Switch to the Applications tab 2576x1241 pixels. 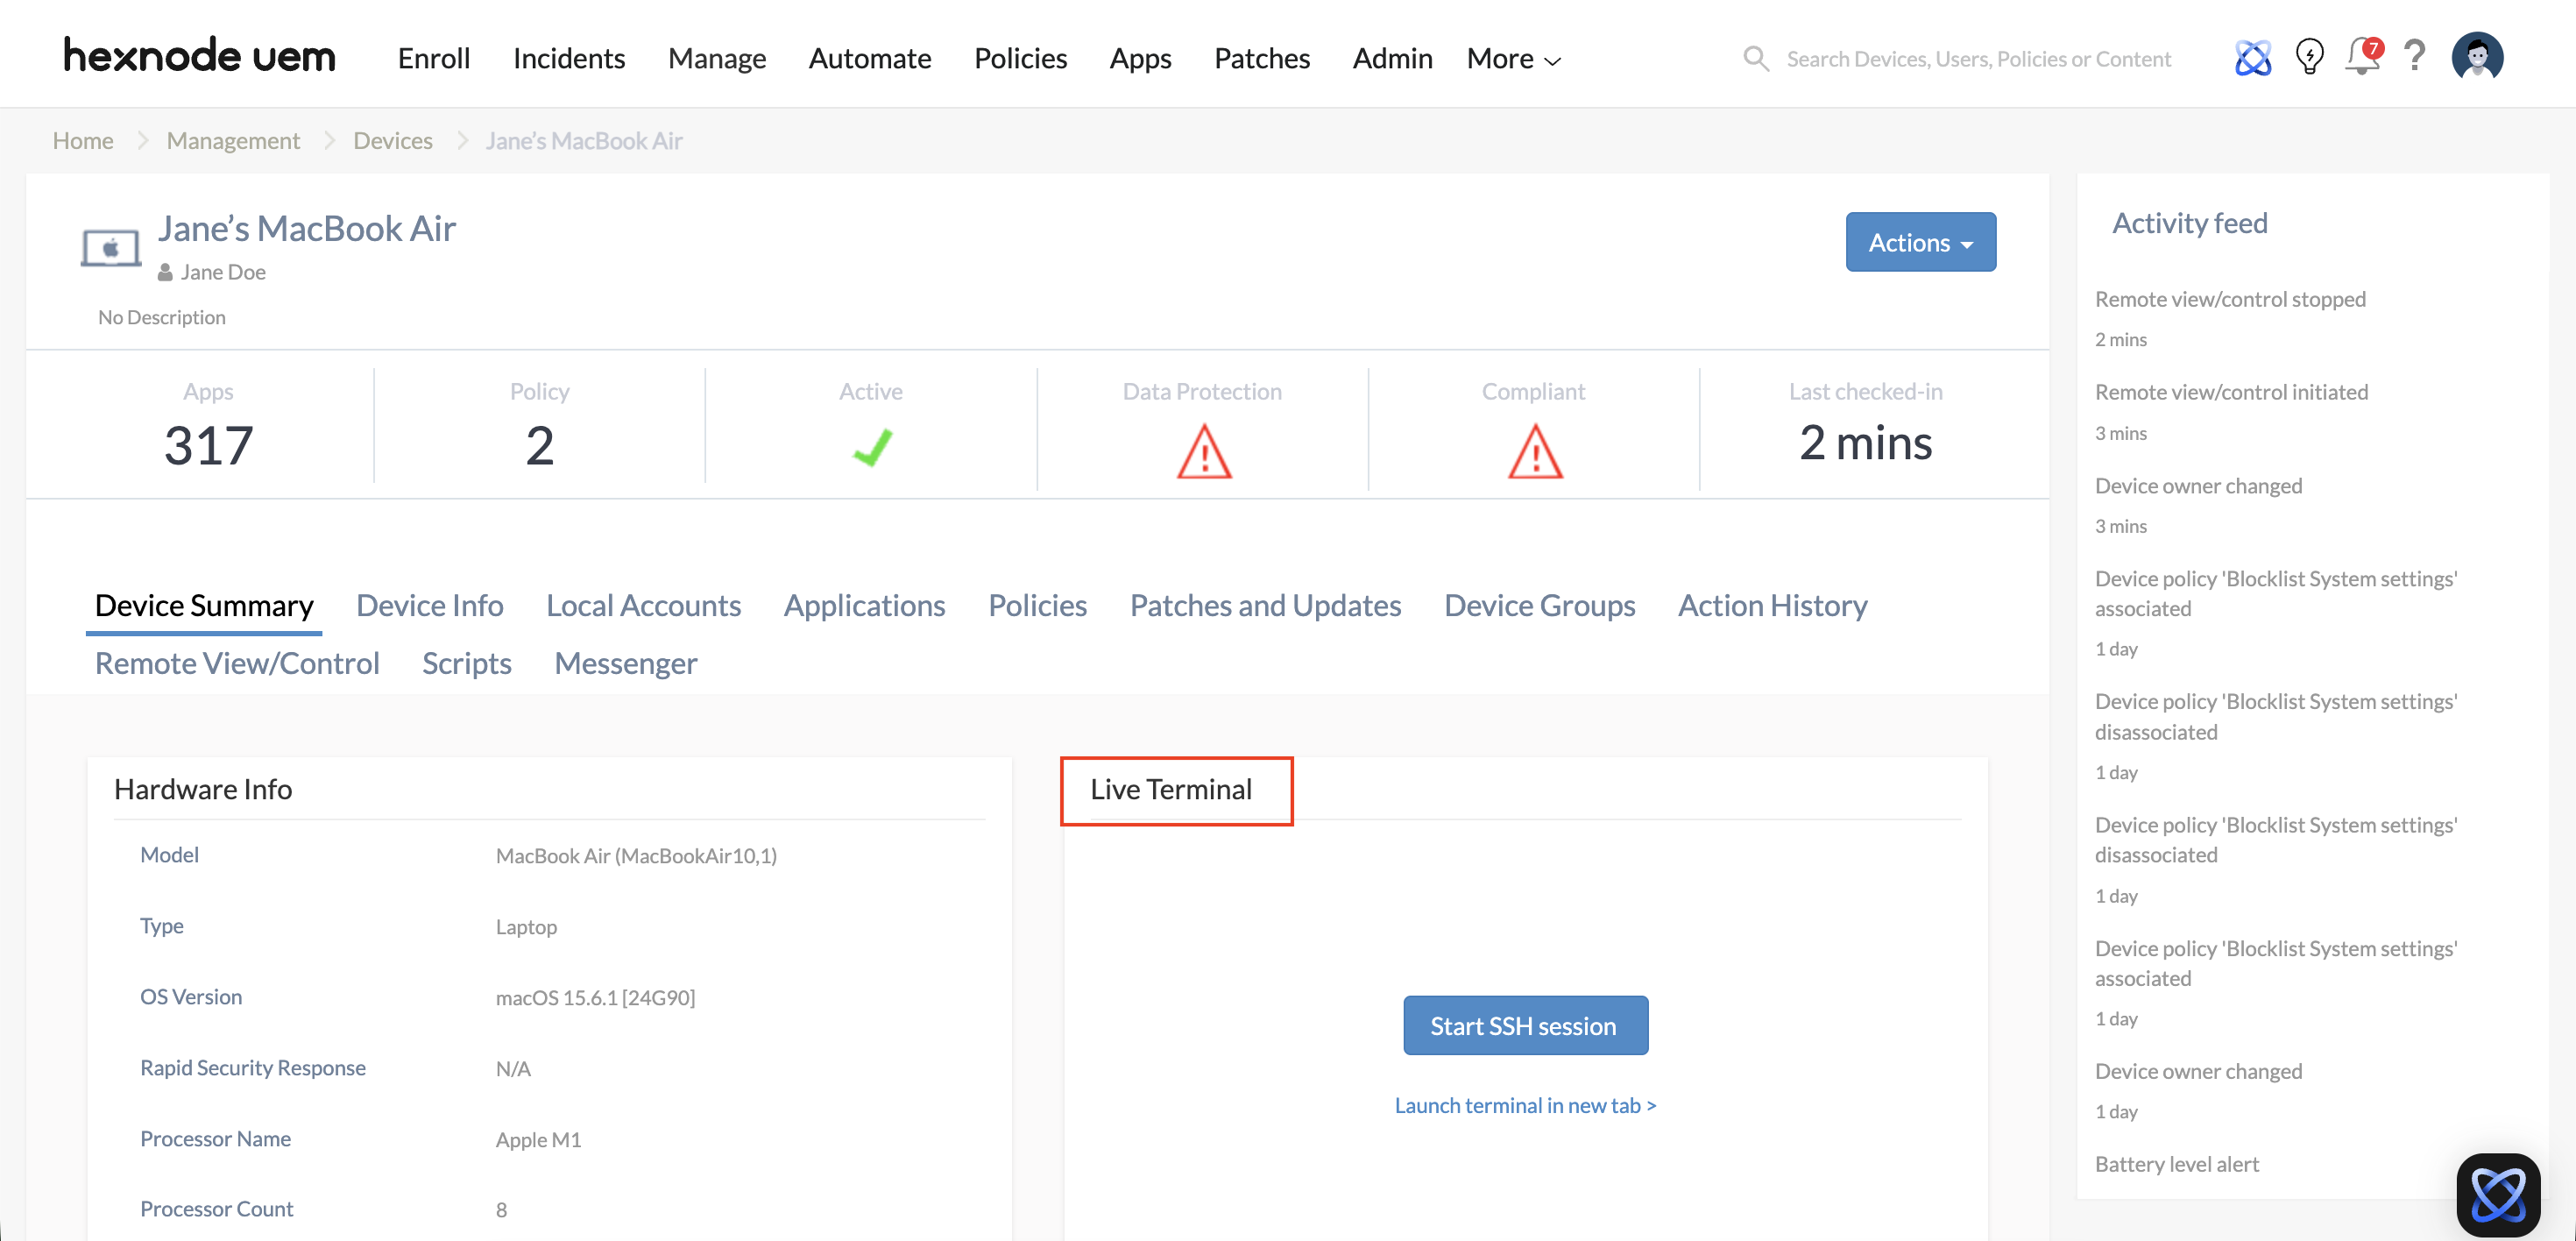pyautogui.click(x=865, y=605)
